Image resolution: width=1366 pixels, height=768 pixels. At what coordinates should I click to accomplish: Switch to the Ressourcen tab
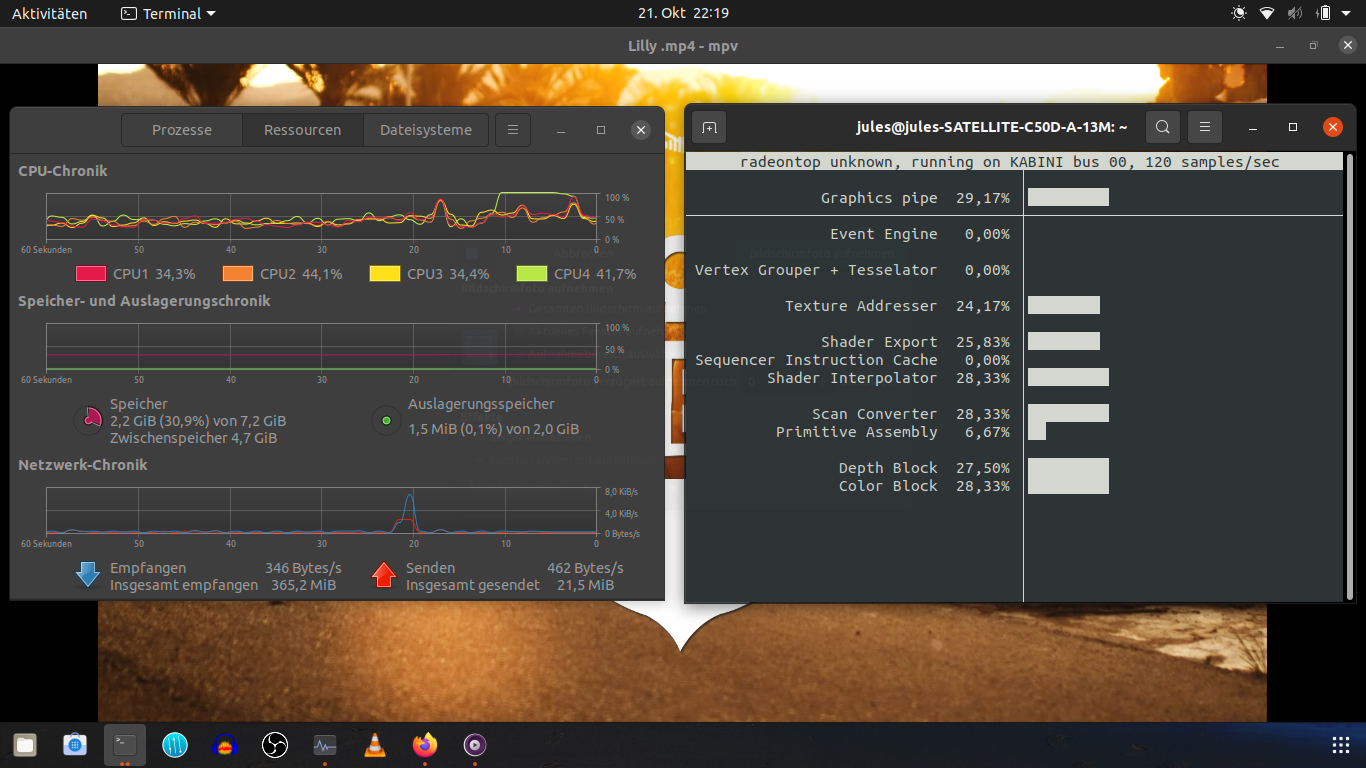302,130
